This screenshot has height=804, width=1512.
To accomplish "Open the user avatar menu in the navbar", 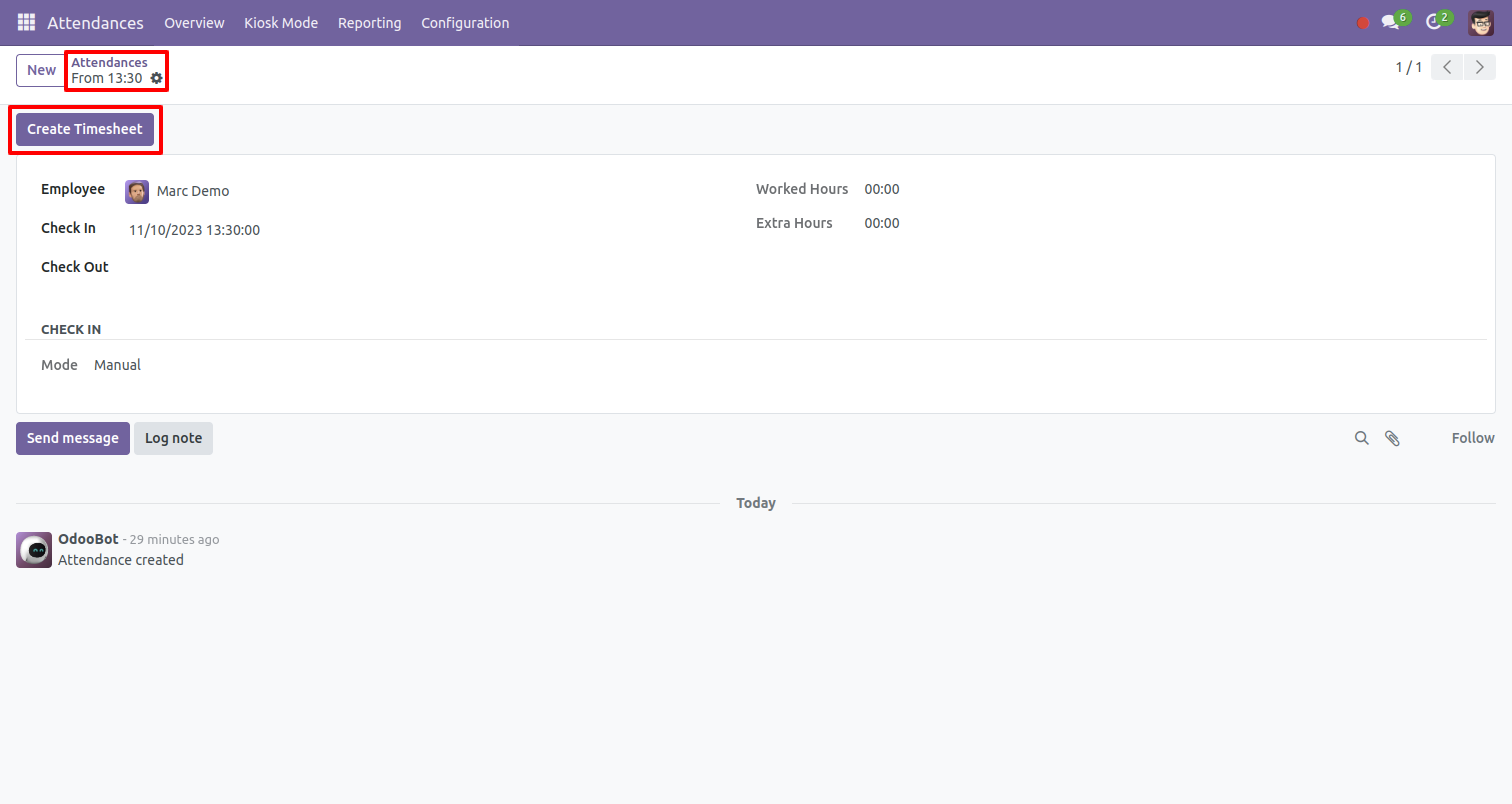I will tap(1481, 22).
